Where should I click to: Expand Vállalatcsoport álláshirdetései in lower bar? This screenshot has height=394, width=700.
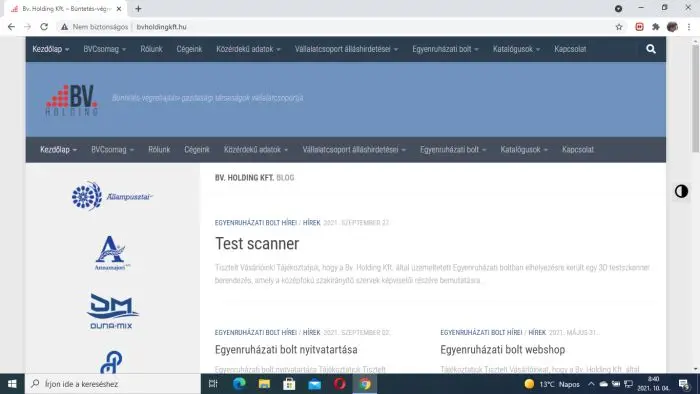click(x=354, y=149)
